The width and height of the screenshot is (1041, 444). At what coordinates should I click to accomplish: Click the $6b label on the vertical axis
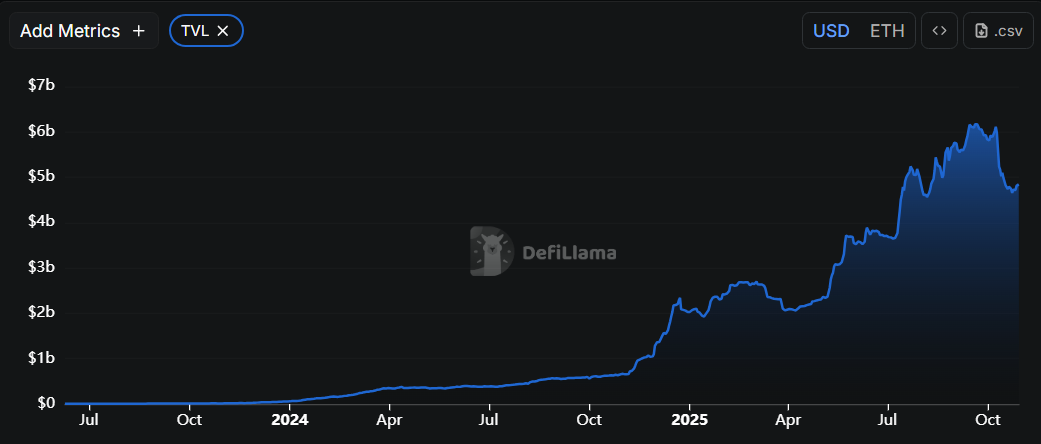coord(41,131)
